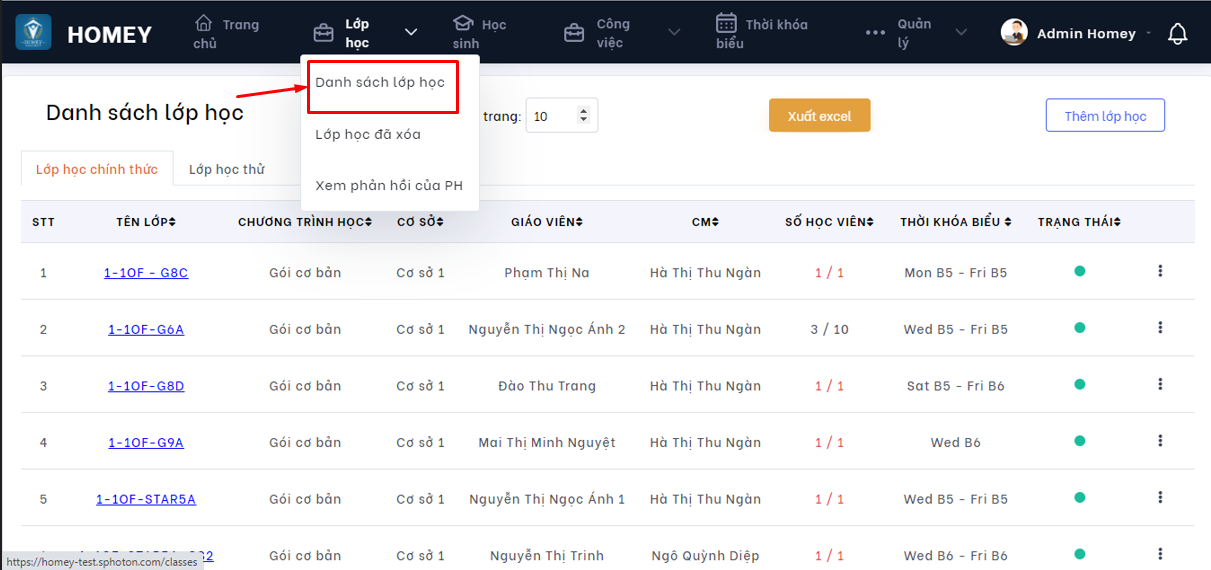Click the Thêm lớp học button
Viewport: 1211px width, 570px height.
coord(1105,116)
